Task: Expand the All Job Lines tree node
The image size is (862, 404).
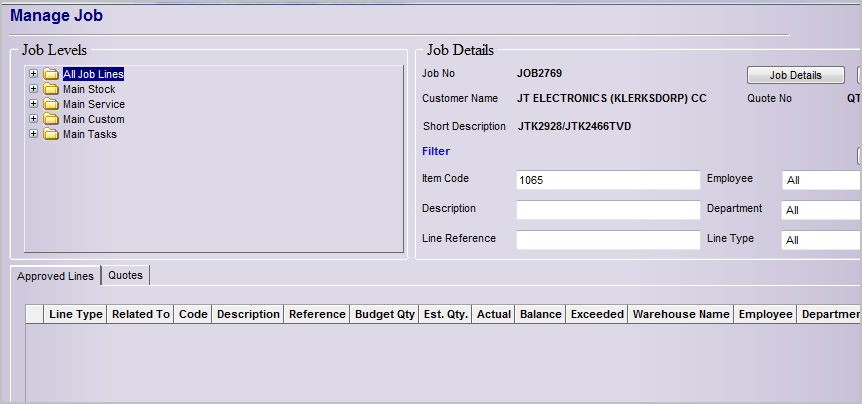Action: click(x=34, y=74)
